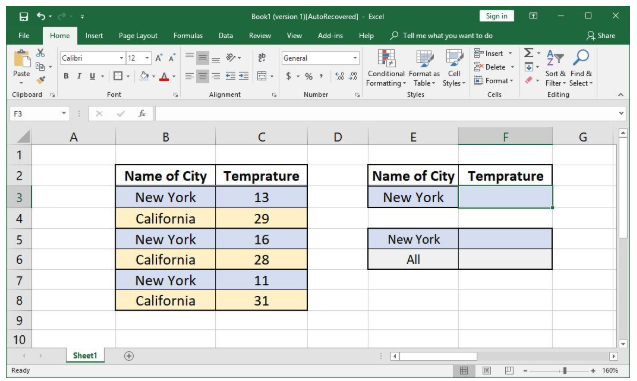Open the File tab
This screenshot has width=637, height=381.
(24, 36)
